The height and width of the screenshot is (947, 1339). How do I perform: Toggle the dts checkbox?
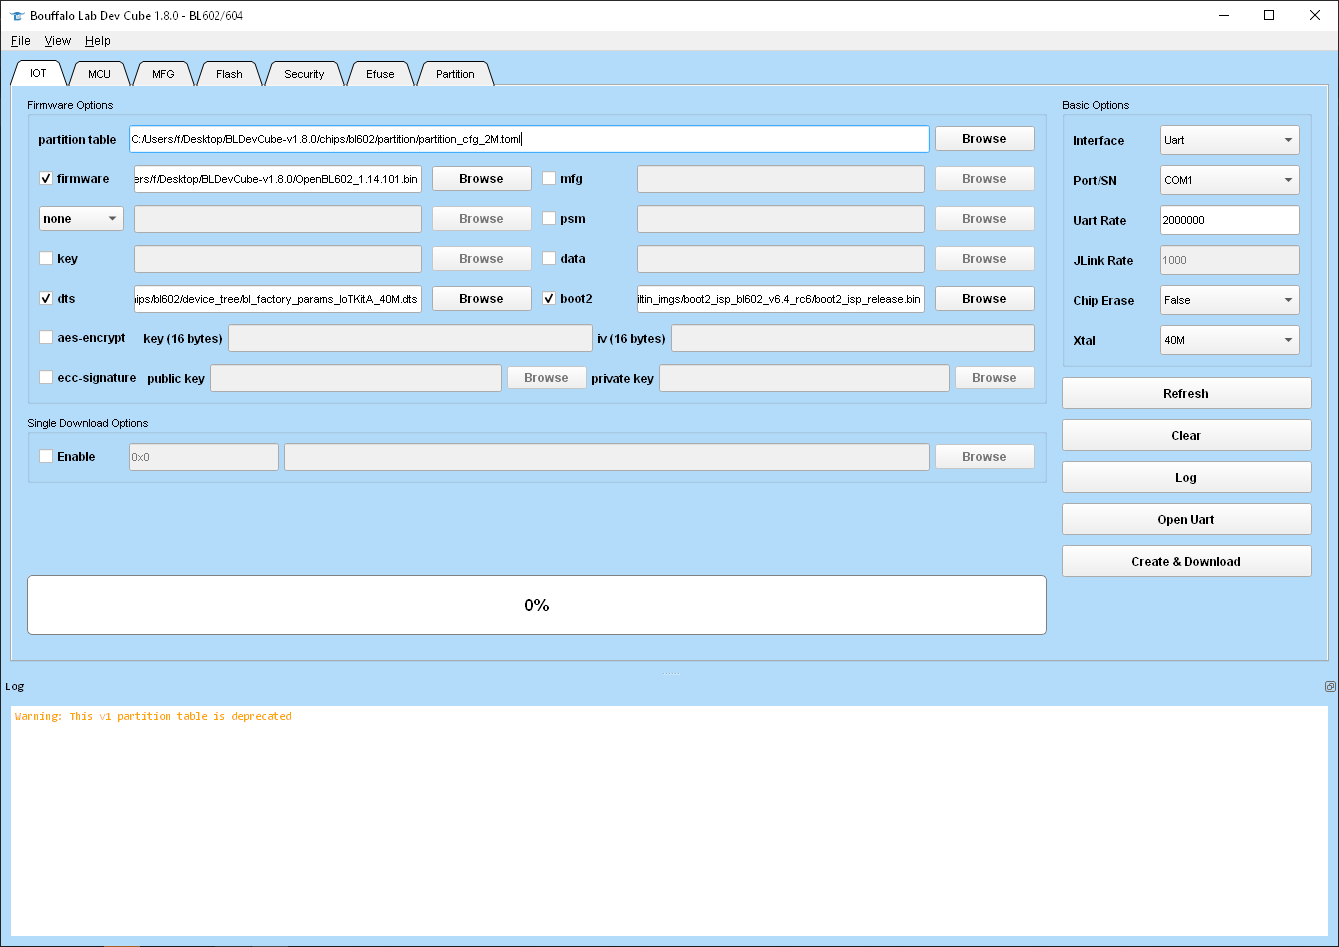click(x=46, y=299)
